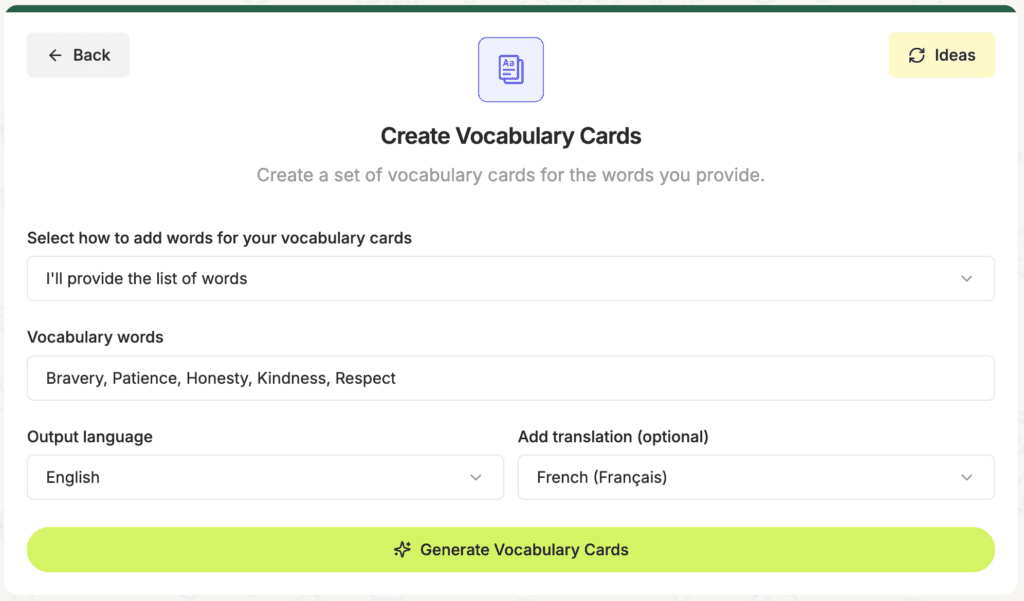The image size is (1024, 601).
Task: Click the chevron in the list of words selector
Action: 967,279
